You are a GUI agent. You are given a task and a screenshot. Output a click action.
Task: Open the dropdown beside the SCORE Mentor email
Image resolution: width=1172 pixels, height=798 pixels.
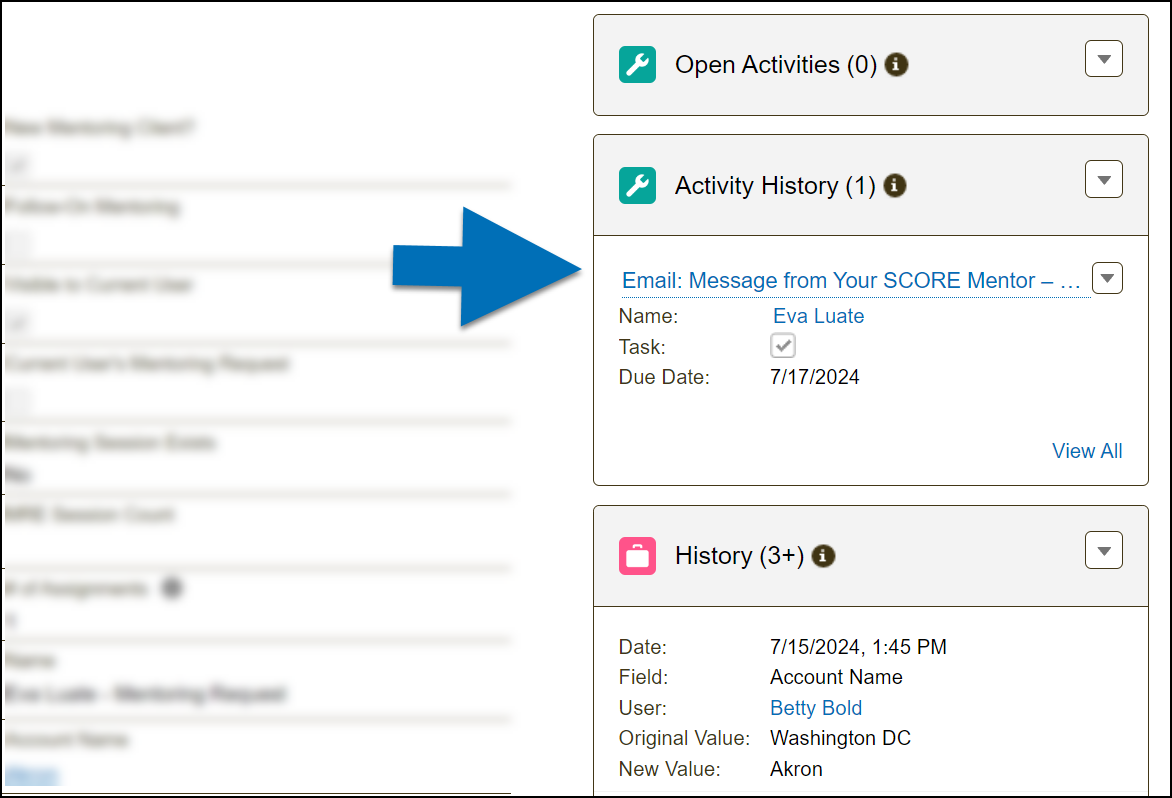coord(1107,278)
